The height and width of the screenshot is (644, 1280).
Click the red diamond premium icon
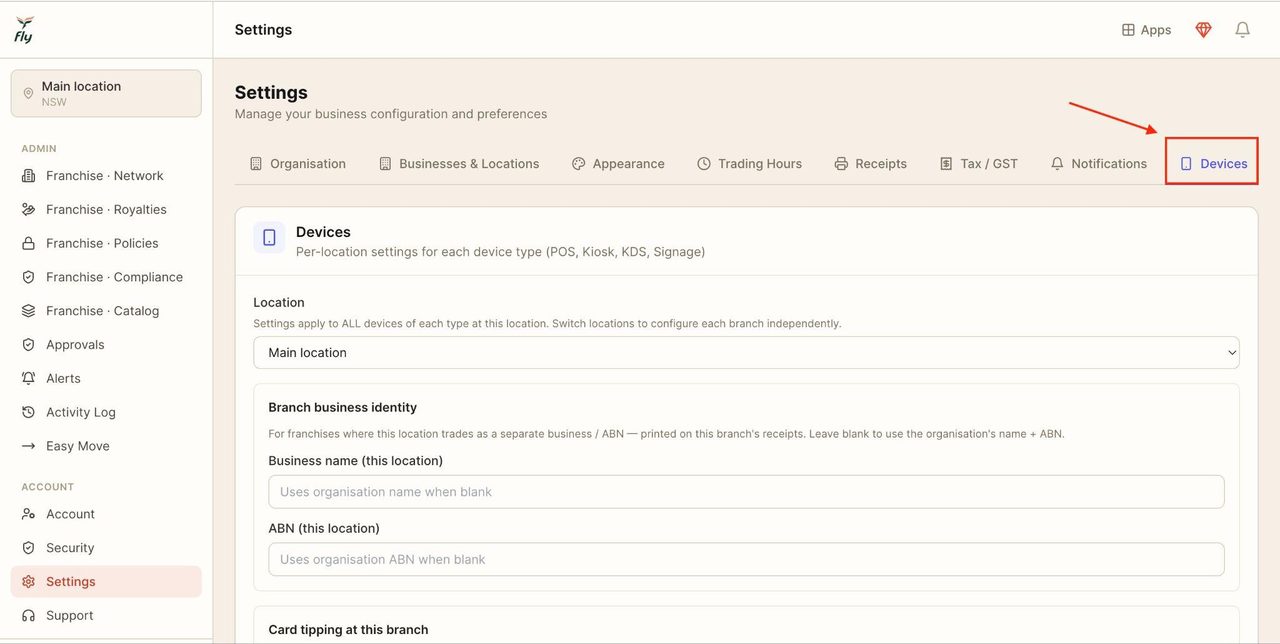1204,30
